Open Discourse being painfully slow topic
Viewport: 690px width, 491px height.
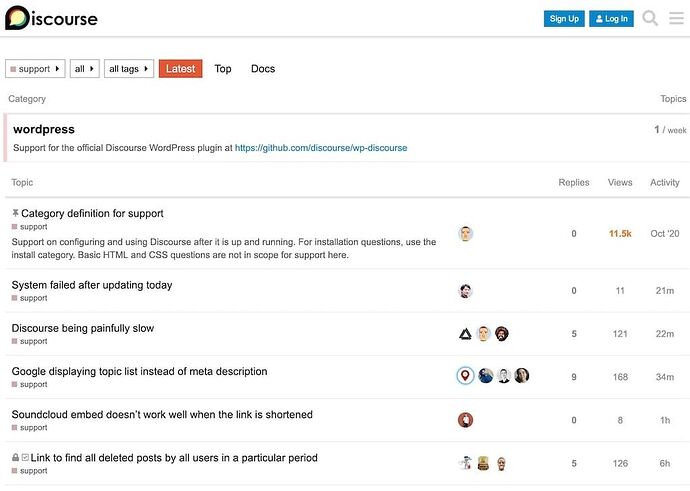pos(83,328)
